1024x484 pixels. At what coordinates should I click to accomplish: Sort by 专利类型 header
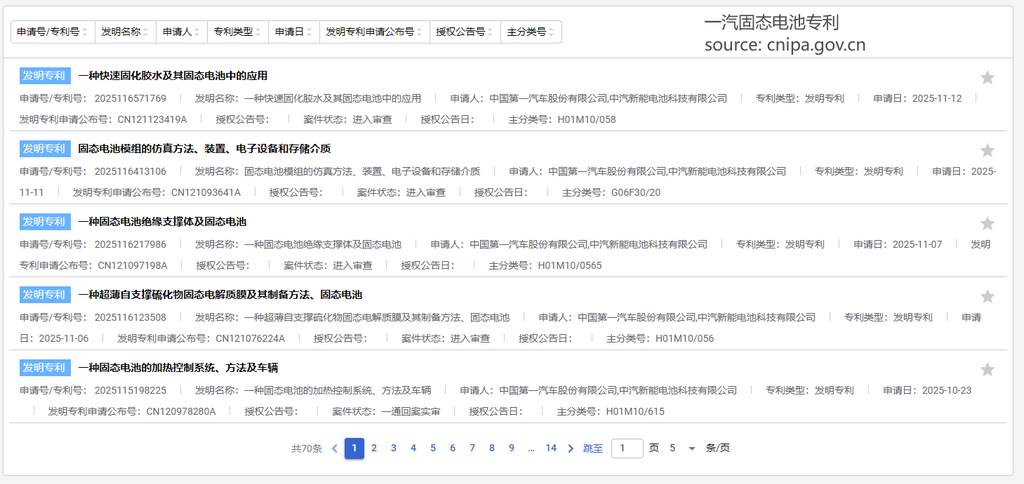237,32
